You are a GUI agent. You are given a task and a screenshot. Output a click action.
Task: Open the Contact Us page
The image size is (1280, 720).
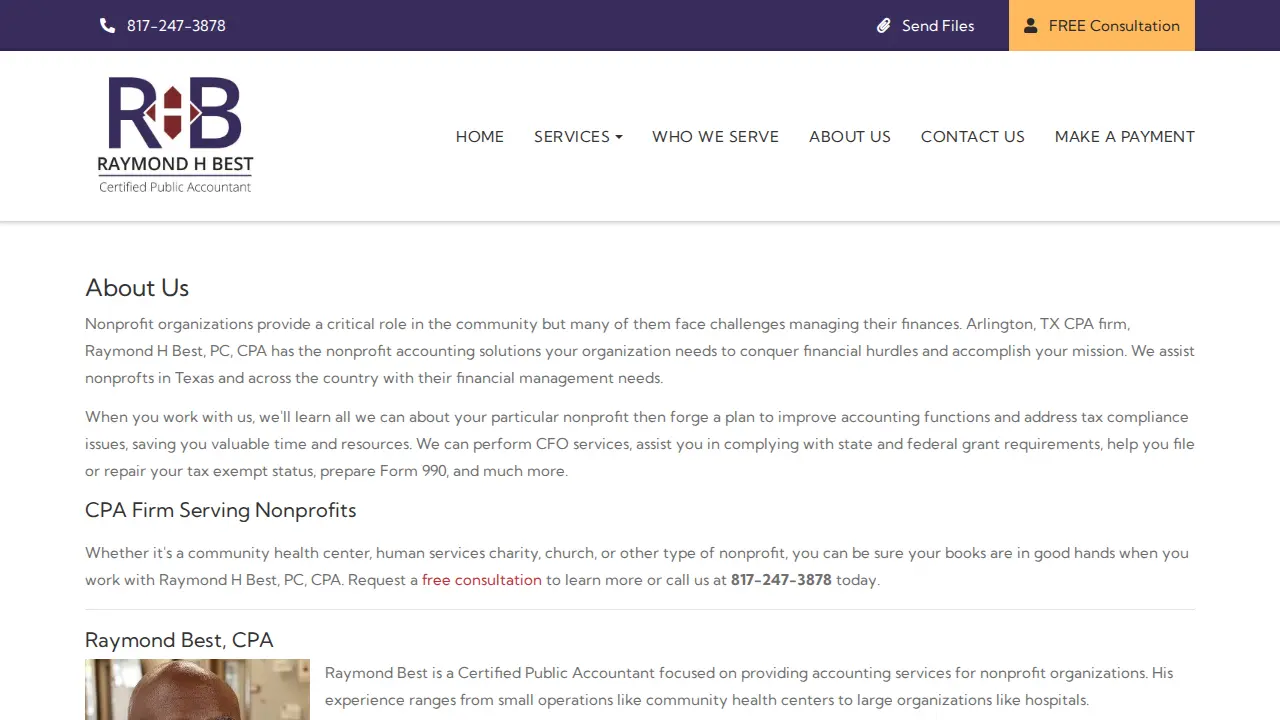pyautogui.click(x=973, y=137)
